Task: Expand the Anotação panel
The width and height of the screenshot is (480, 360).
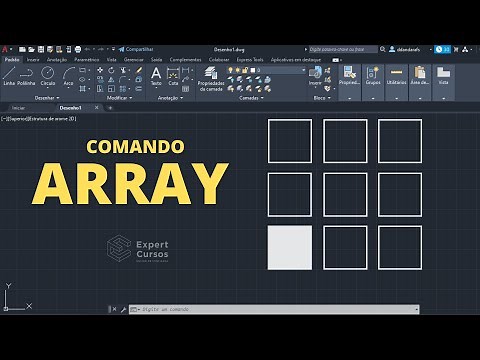Action: pos(170,98)
